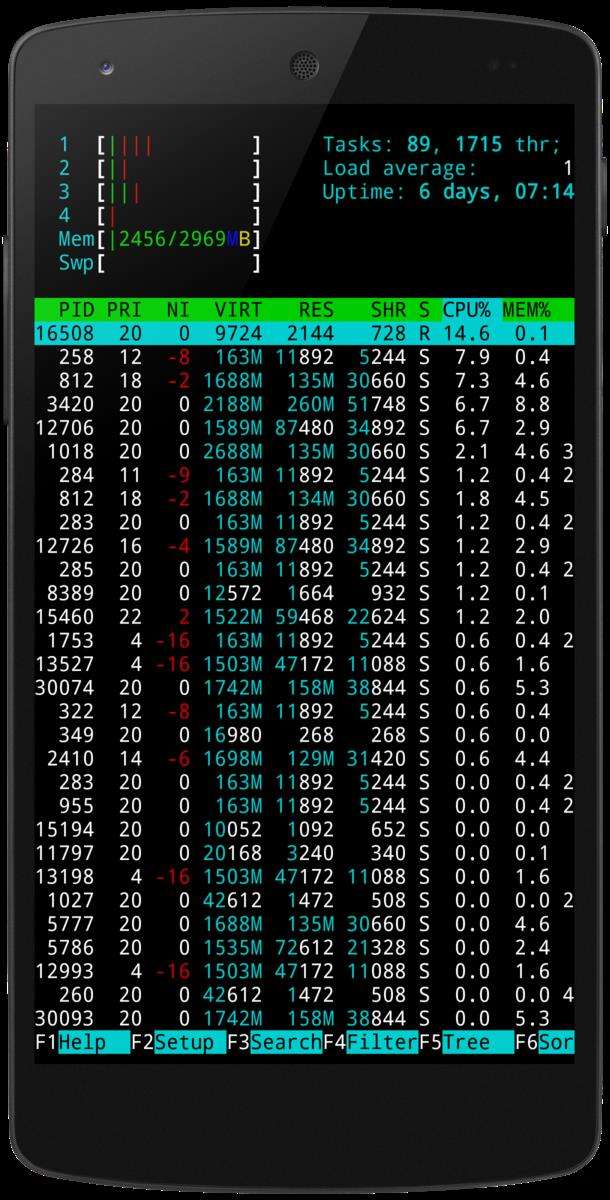The width and height of the screenshot is (610, 1200).
Task: Select process row with PID 1027
Action: 305,901
